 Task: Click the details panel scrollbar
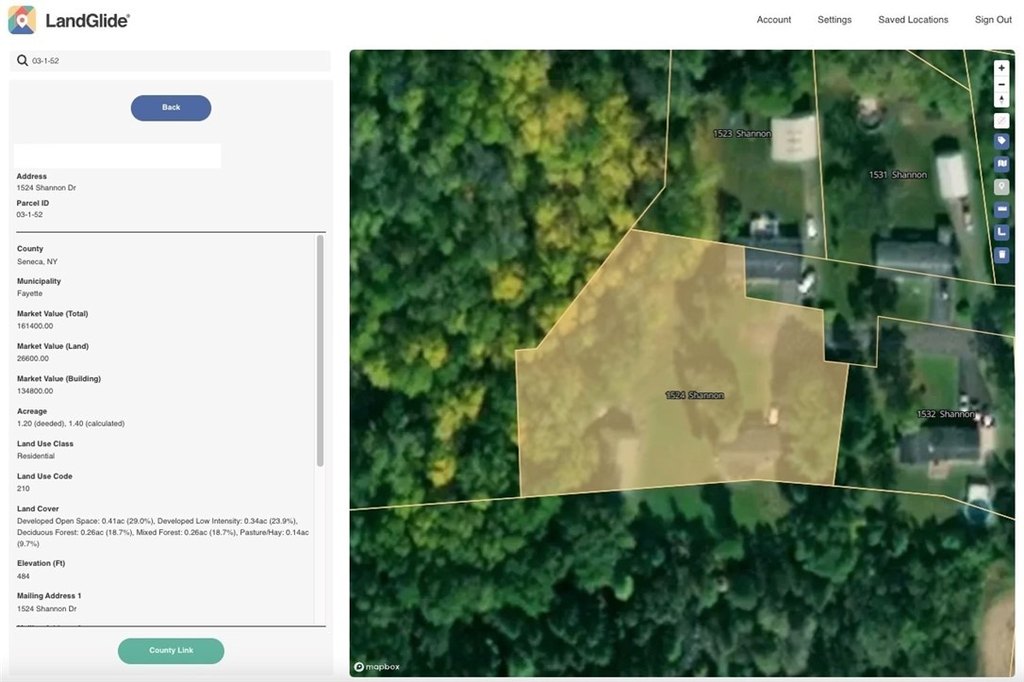pos(320,350)
